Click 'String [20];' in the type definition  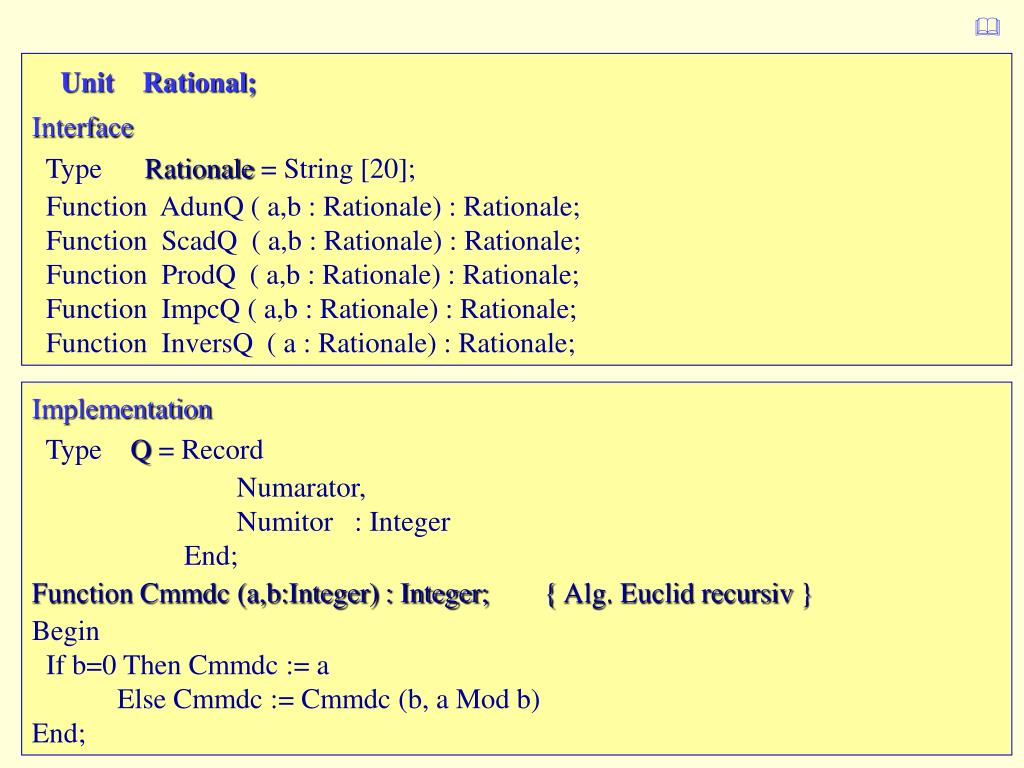click(349, 170)
